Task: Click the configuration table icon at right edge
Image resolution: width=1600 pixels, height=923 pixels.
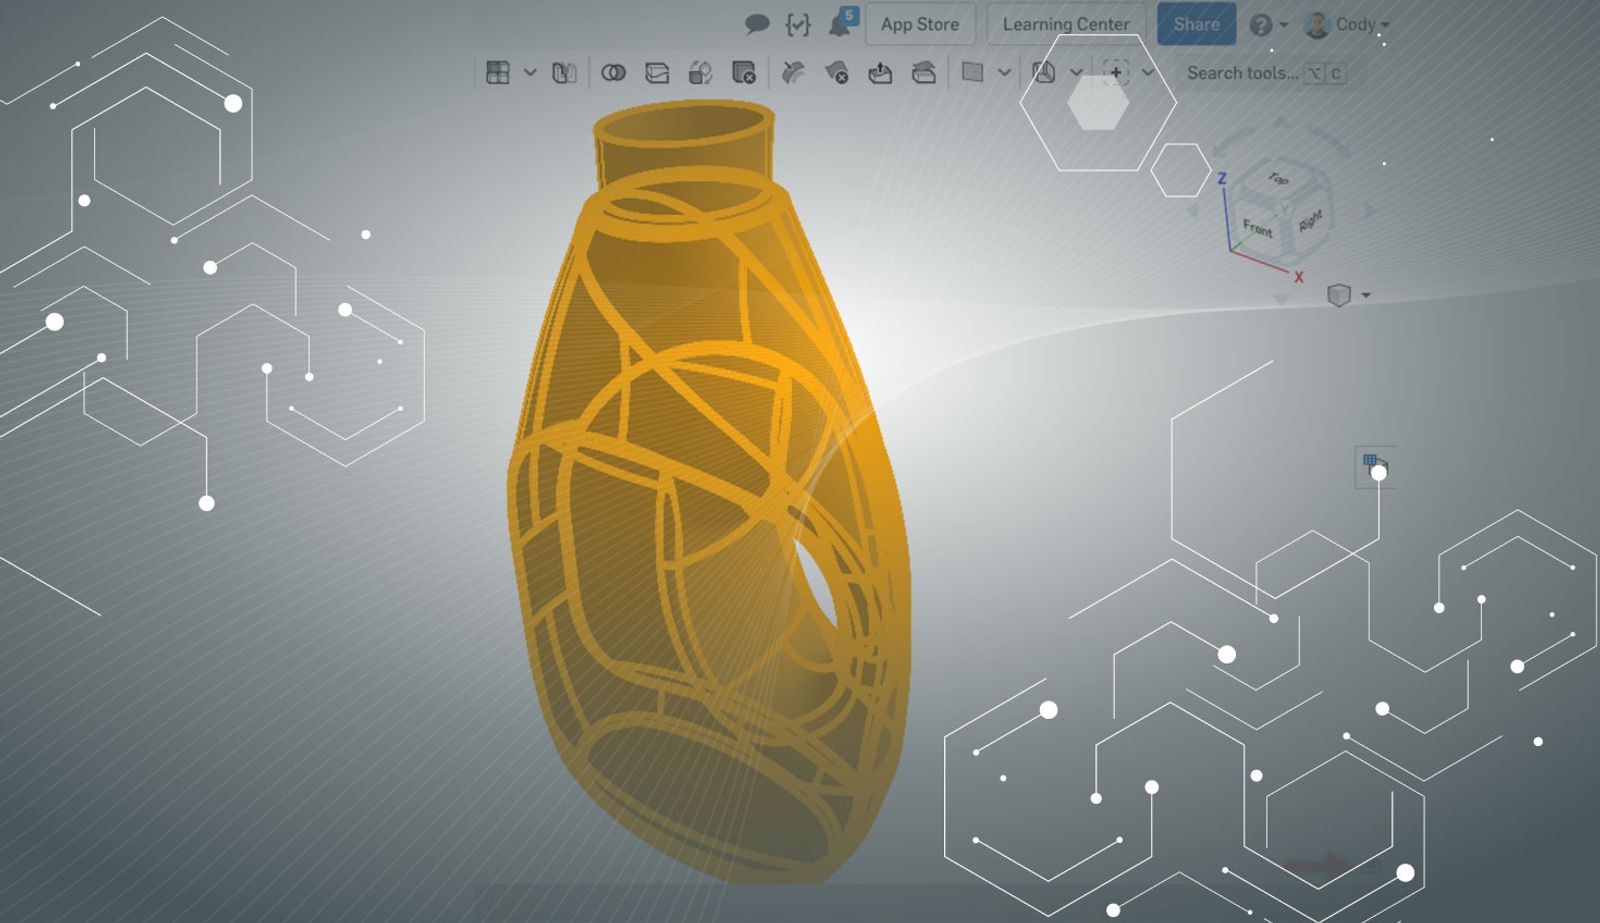Action: [x=1374, y=465]
